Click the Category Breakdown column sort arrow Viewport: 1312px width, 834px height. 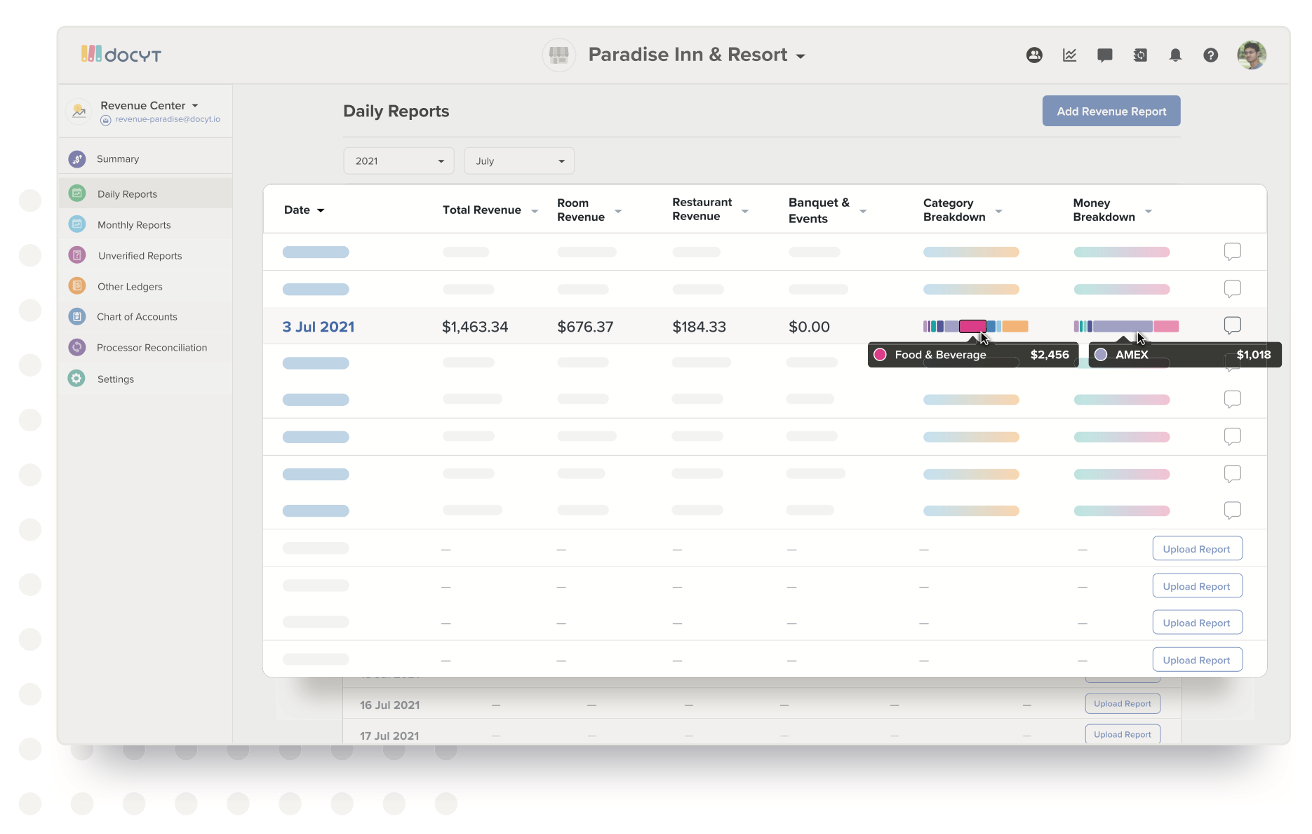998,211
